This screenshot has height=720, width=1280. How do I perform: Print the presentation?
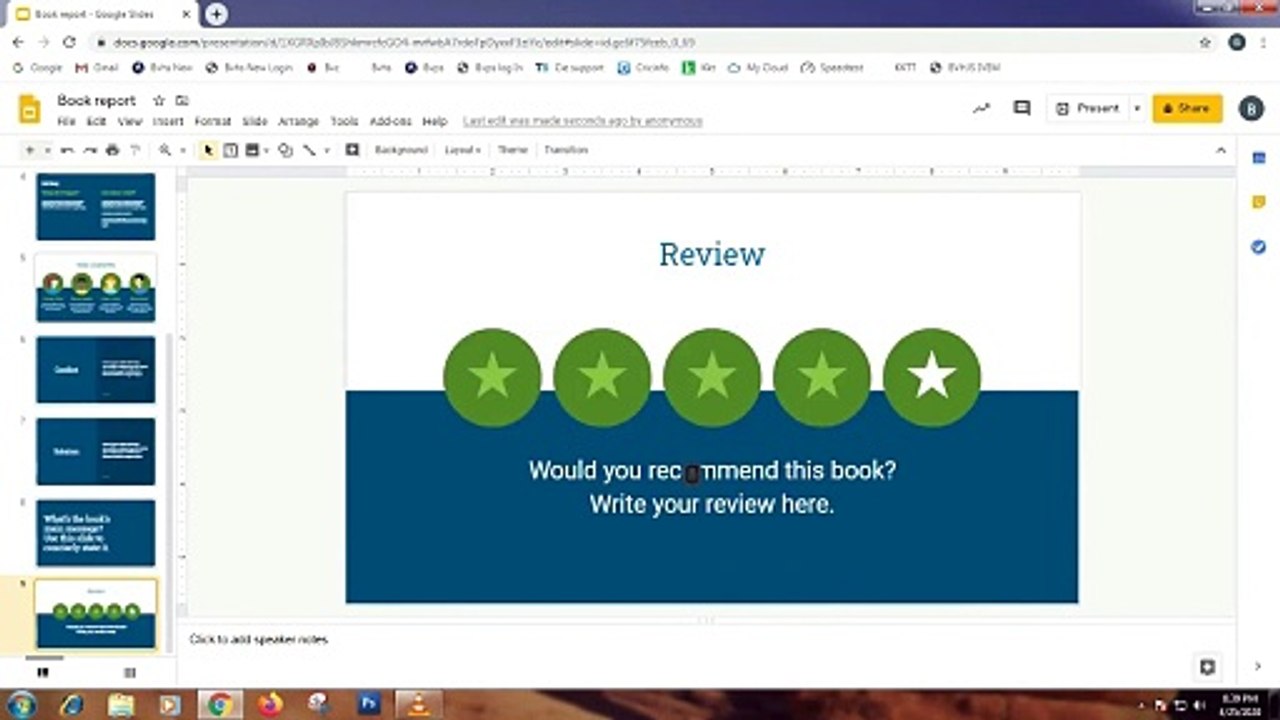(112, 150)
